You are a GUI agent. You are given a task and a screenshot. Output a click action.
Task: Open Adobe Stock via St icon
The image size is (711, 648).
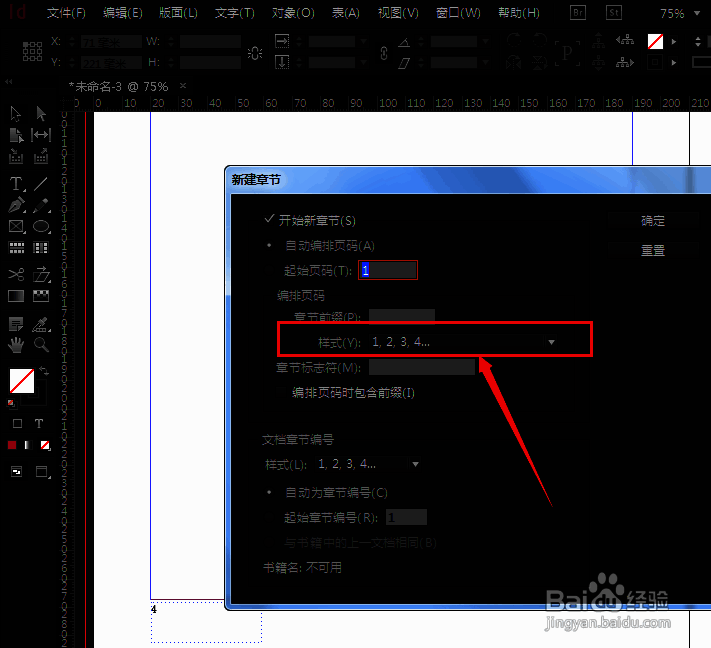[x=614, y=13]
